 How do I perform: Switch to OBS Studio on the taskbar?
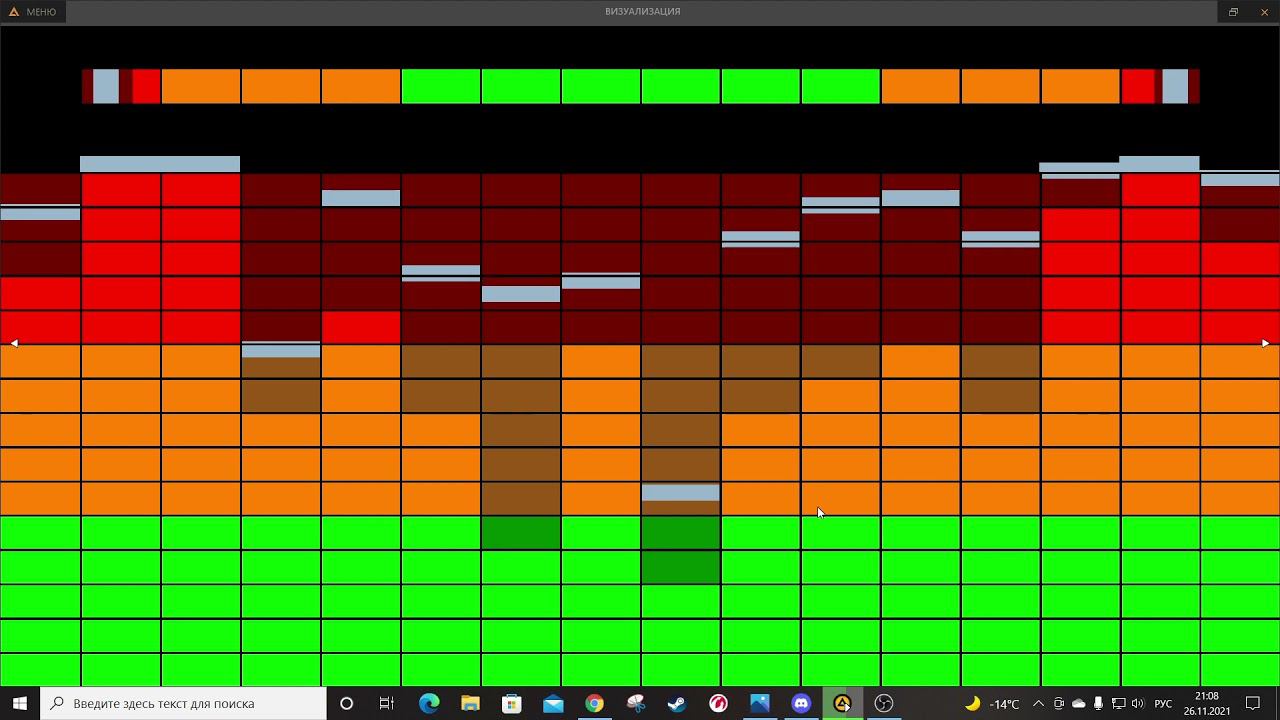point(884,703)
